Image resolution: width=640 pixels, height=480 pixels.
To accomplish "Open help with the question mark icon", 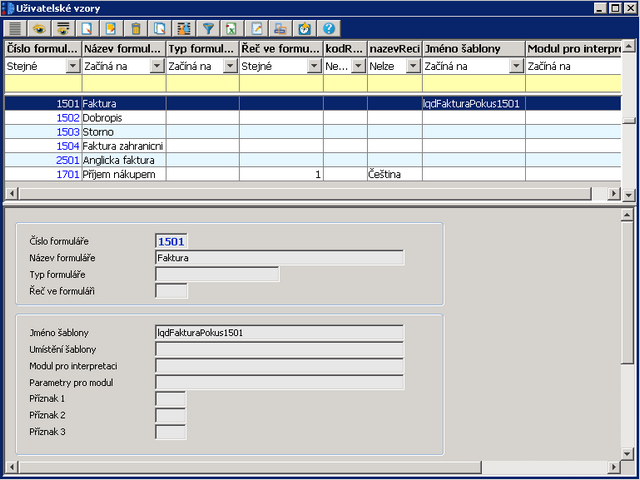I will tap(327, 29).
